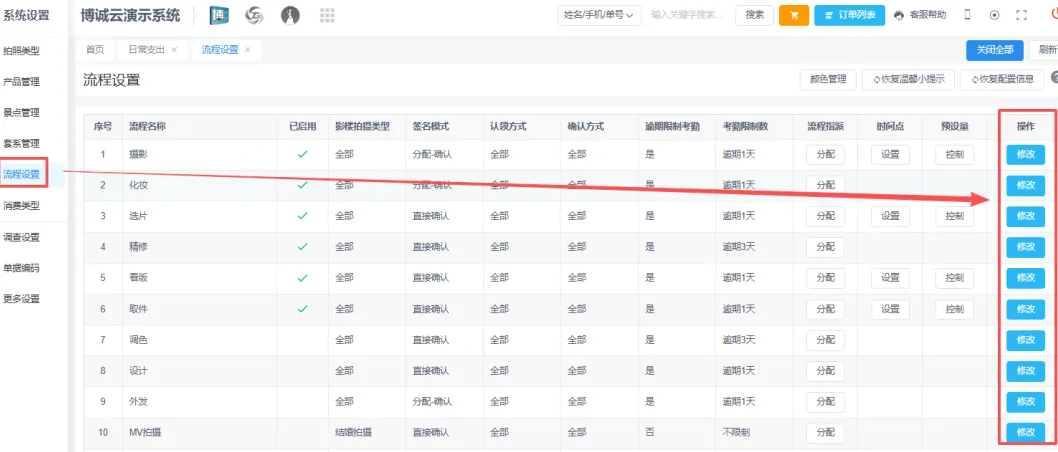Open the 姓名/手机/单号 search type dropdown
1058x452 pixels.
(599, 15)
